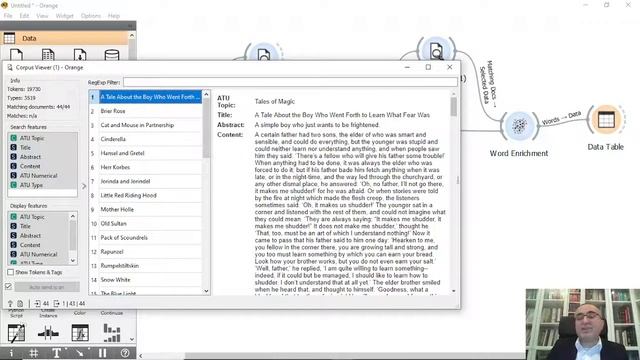This screenshot has height=360, width=640.
Task: Toggle the auto send checkbox
Action: 8,287
